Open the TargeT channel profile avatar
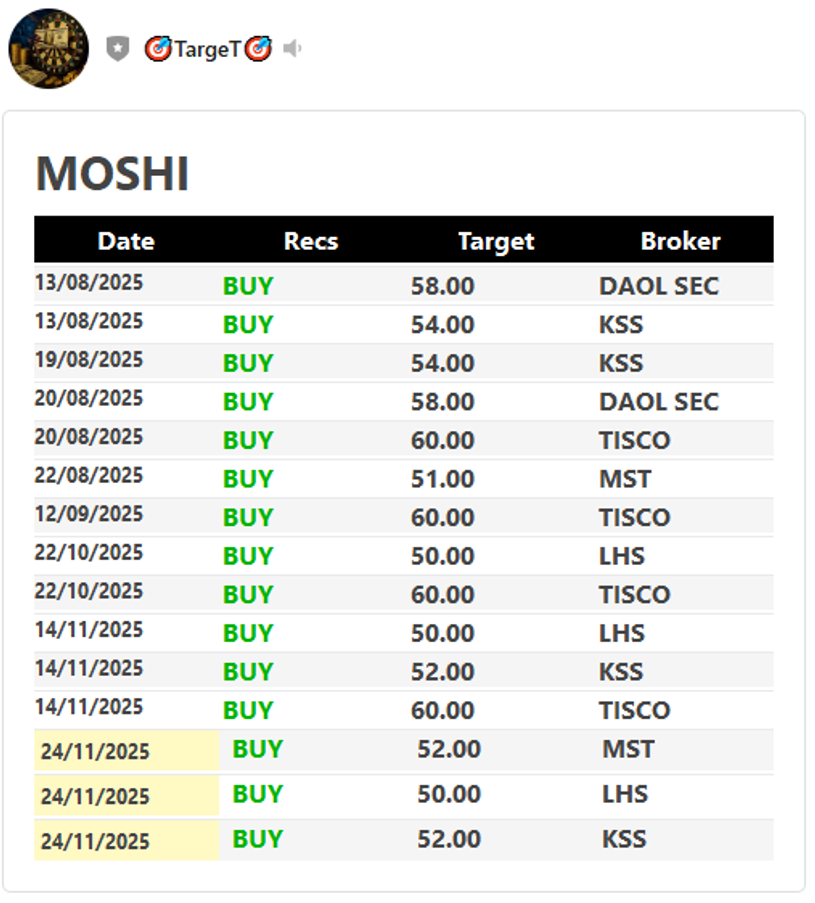815x903 pixels. pos(48,48)
